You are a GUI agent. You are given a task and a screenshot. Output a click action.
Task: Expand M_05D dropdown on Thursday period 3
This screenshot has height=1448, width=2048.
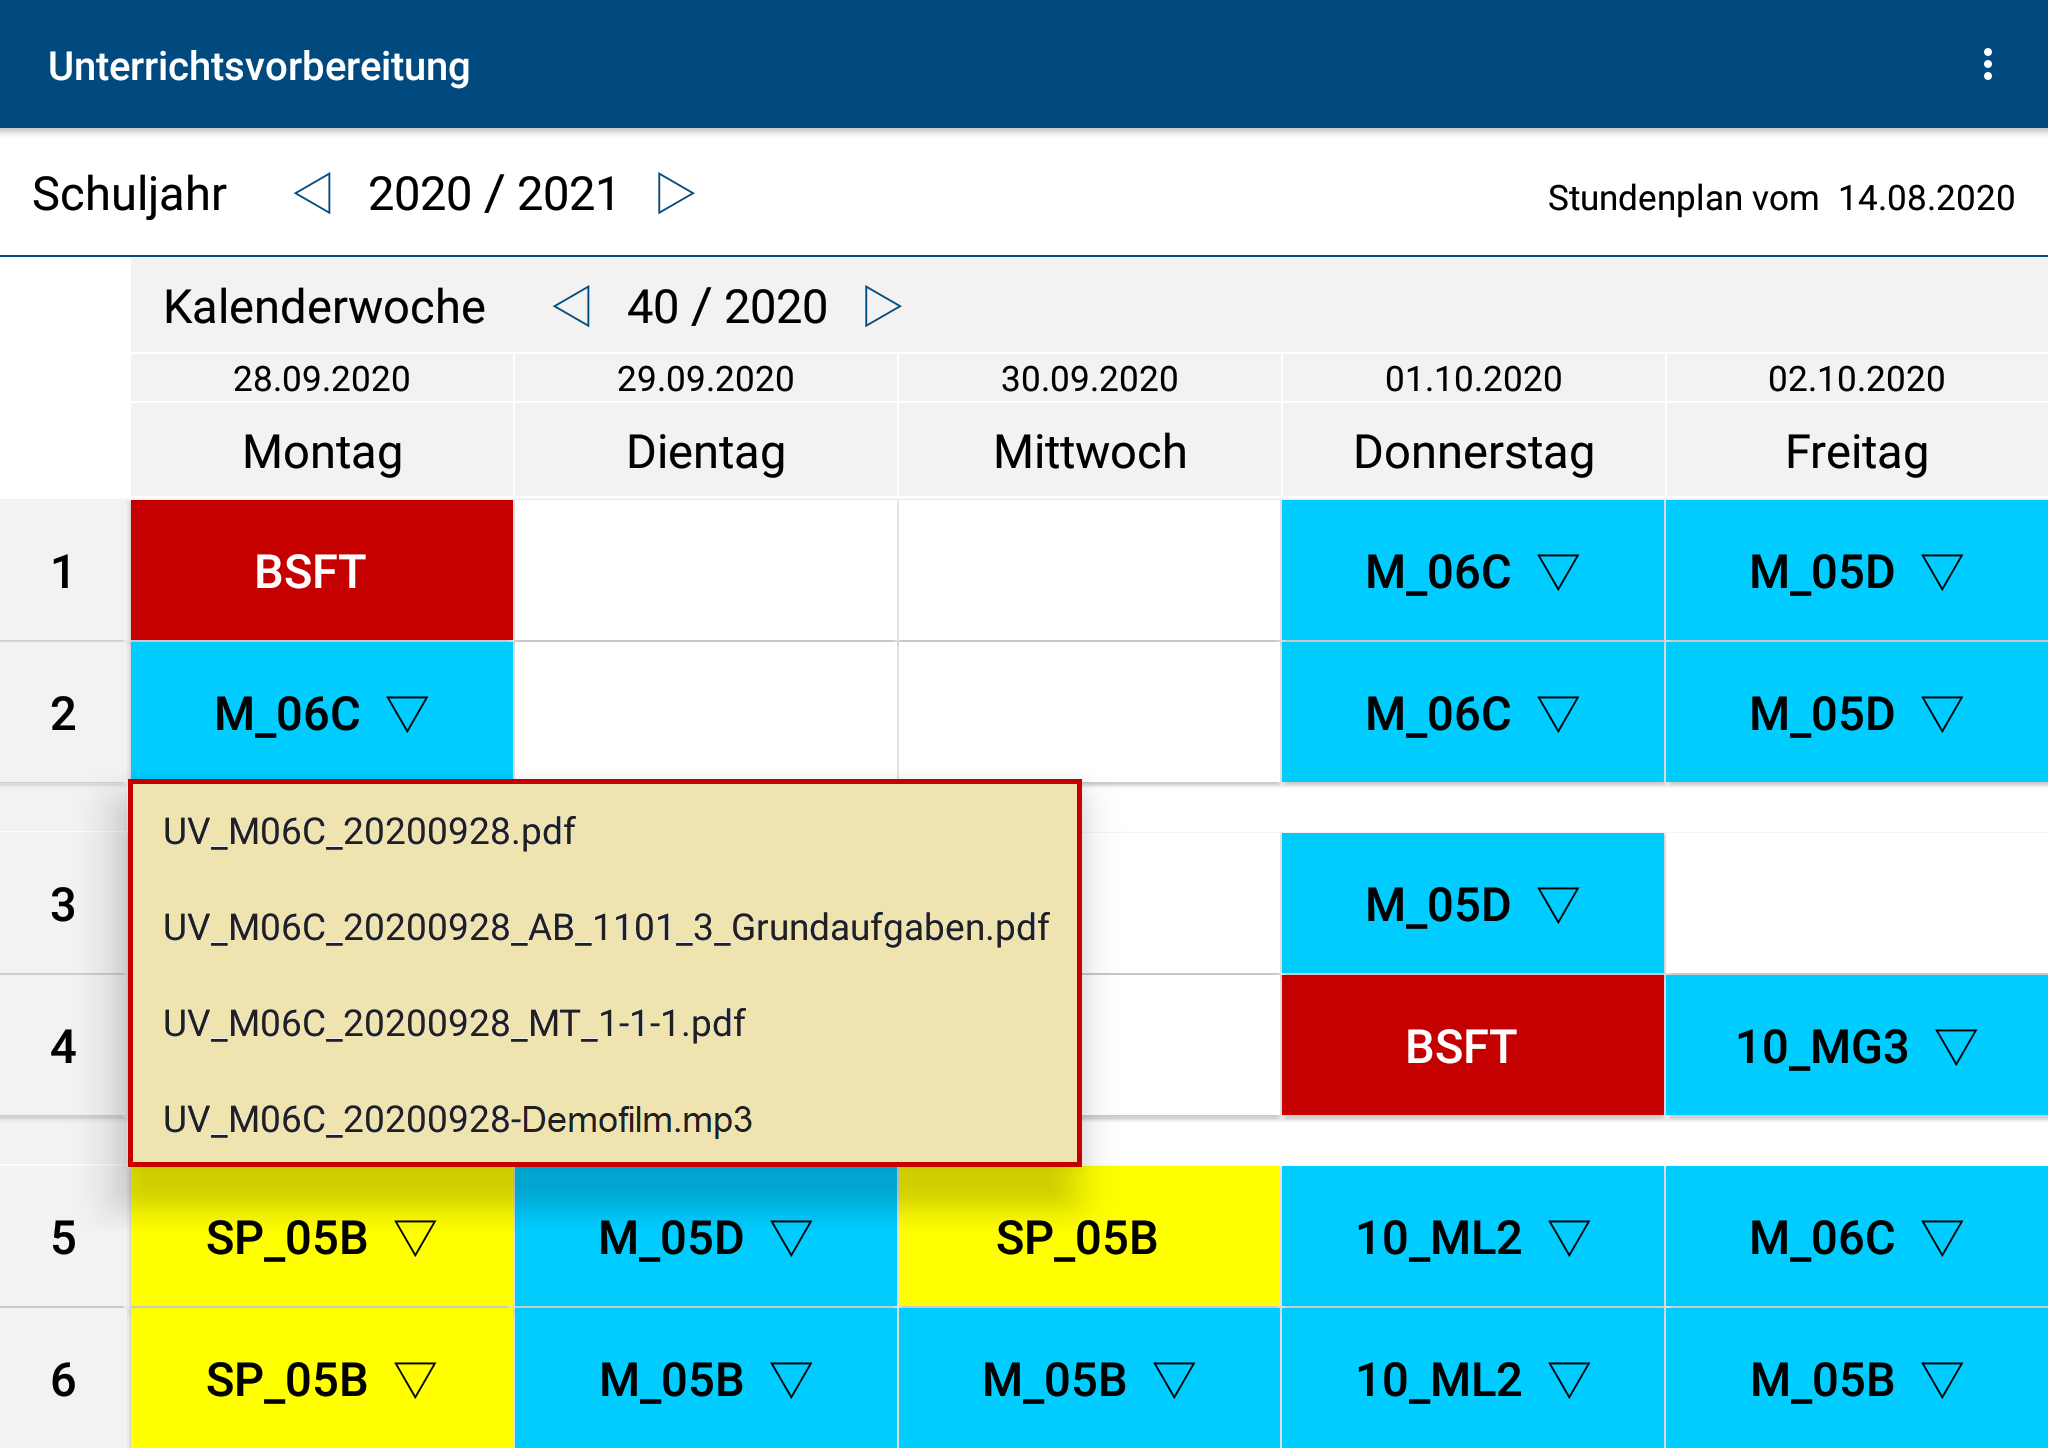pos(1558,905)
